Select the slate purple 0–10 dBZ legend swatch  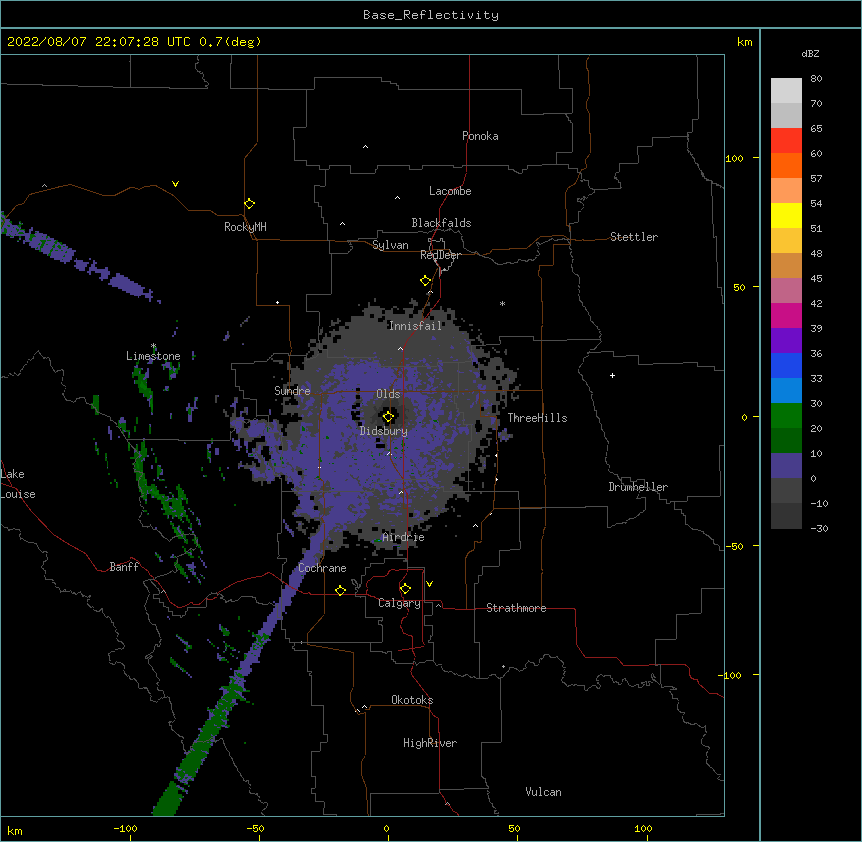[786, 466]
